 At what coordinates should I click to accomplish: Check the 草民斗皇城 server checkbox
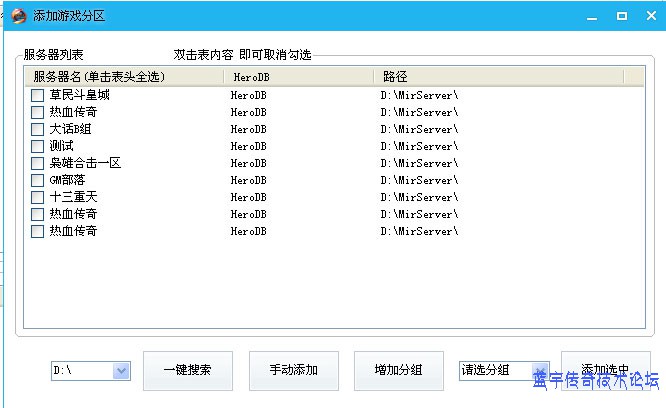point(37,95)
